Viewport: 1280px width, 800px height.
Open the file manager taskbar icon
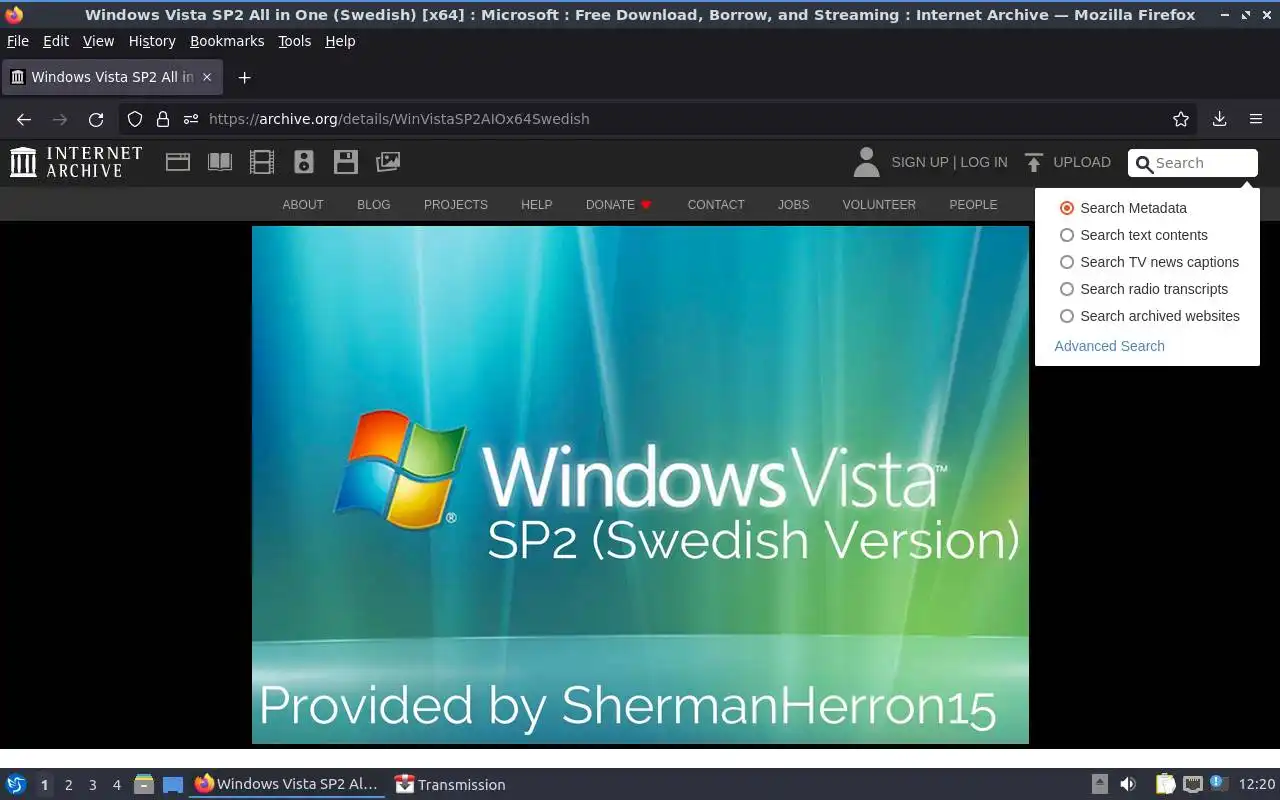click(x=144, y=785)
